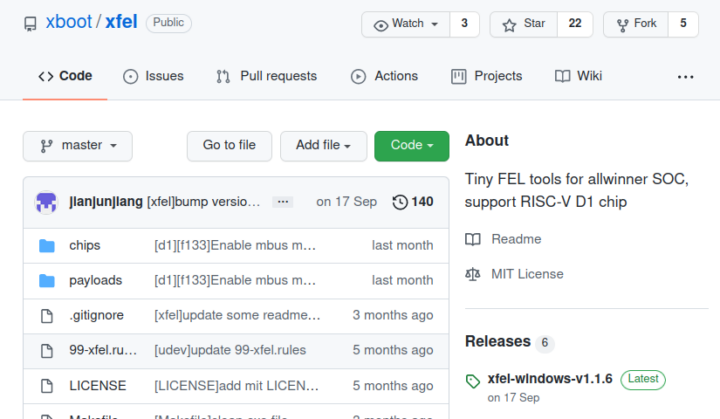The height and width of the screenshot is (419, 720).
Task: Expand the green Code dropdown
Action: tap(411, 146)
